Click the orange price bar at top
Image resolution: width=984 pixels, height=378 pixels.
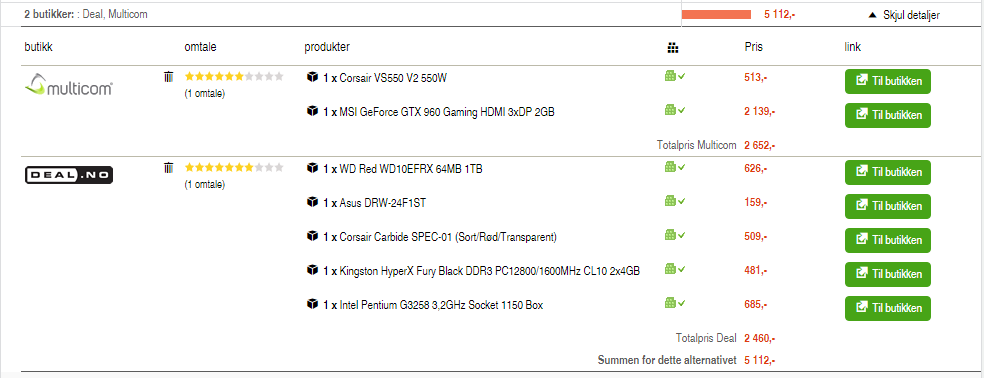click(x=716, y=14)
